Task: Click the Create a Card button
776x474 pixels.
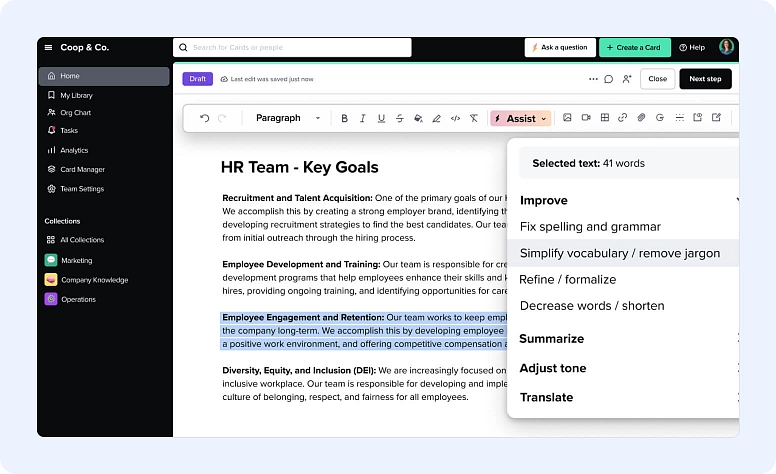Action: pyautogui.click(x=634, y=47)
